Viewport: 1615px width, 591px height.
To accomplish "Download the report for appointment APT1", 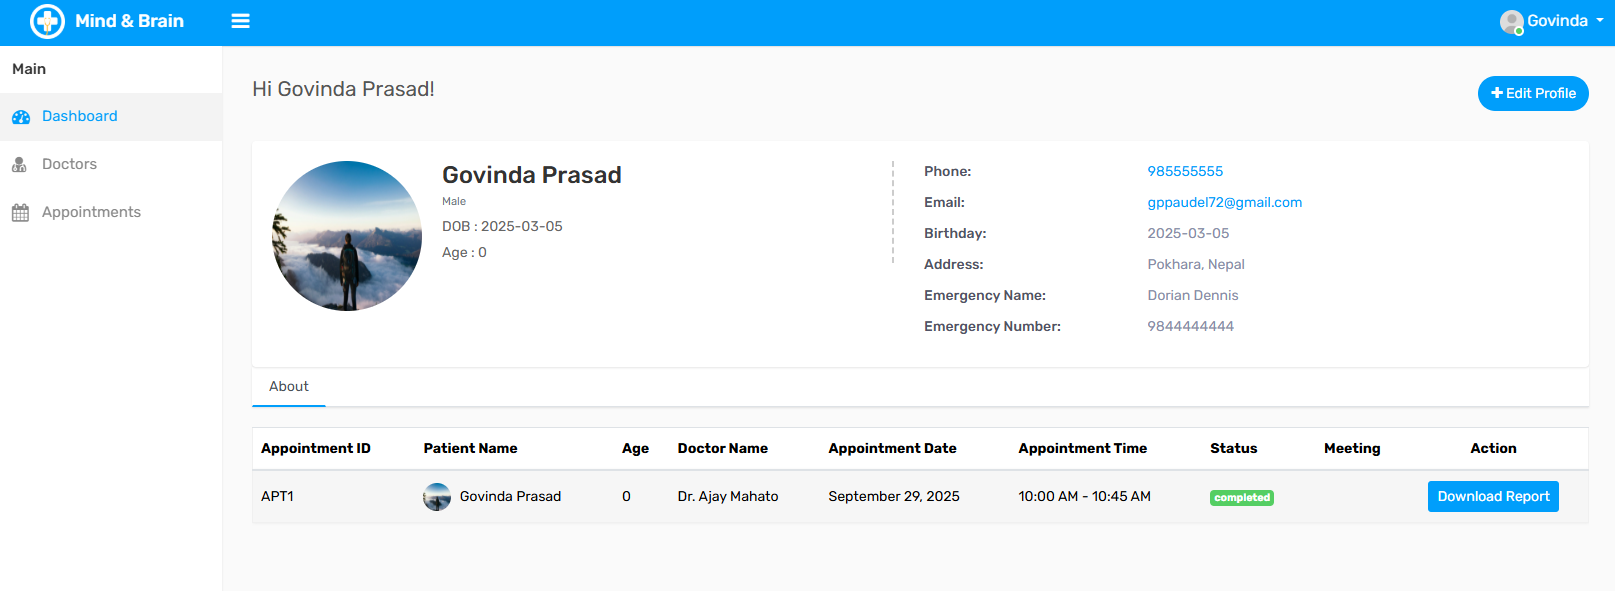I will (x=1493, y=496).
